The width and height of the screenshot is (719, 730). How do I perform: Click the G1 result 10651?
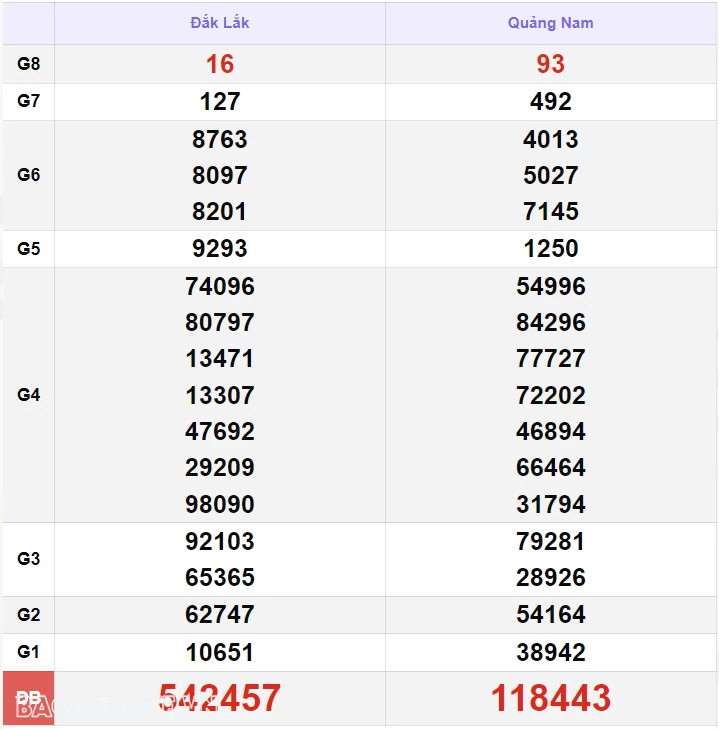[x=219, y=652]
